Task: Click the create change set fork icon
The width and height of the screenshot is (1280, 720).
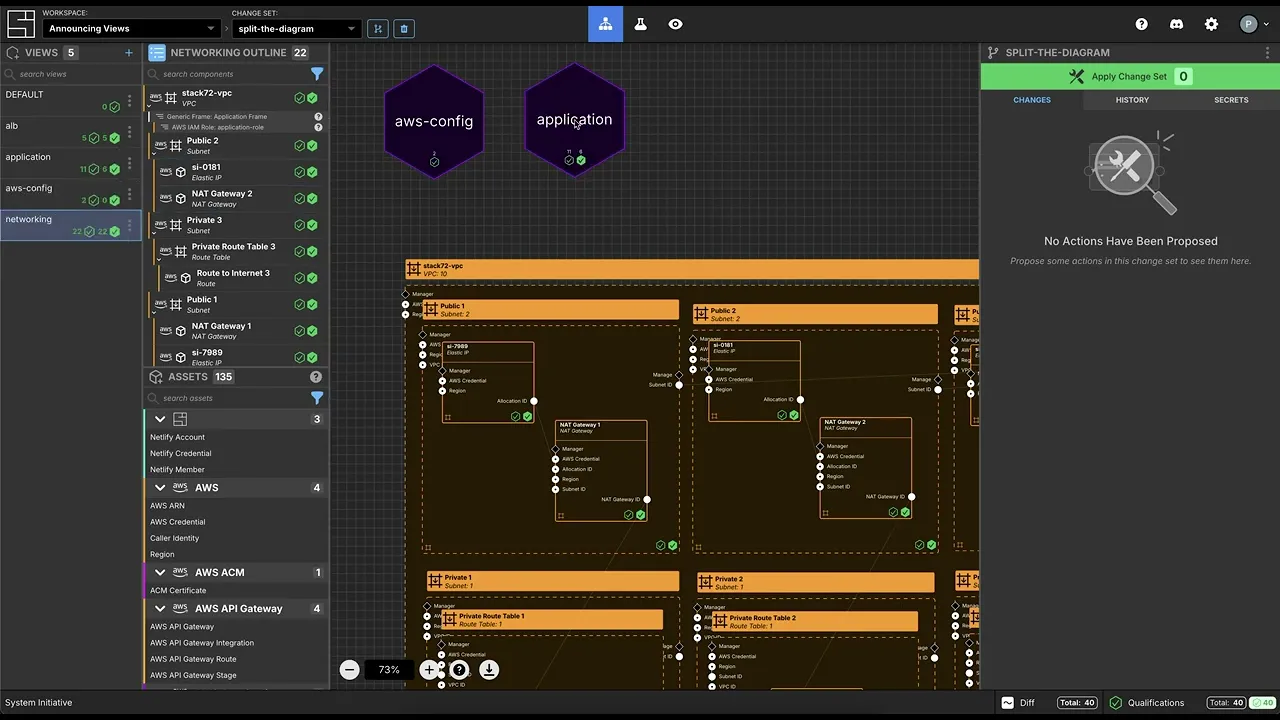Action: point(378,29)
